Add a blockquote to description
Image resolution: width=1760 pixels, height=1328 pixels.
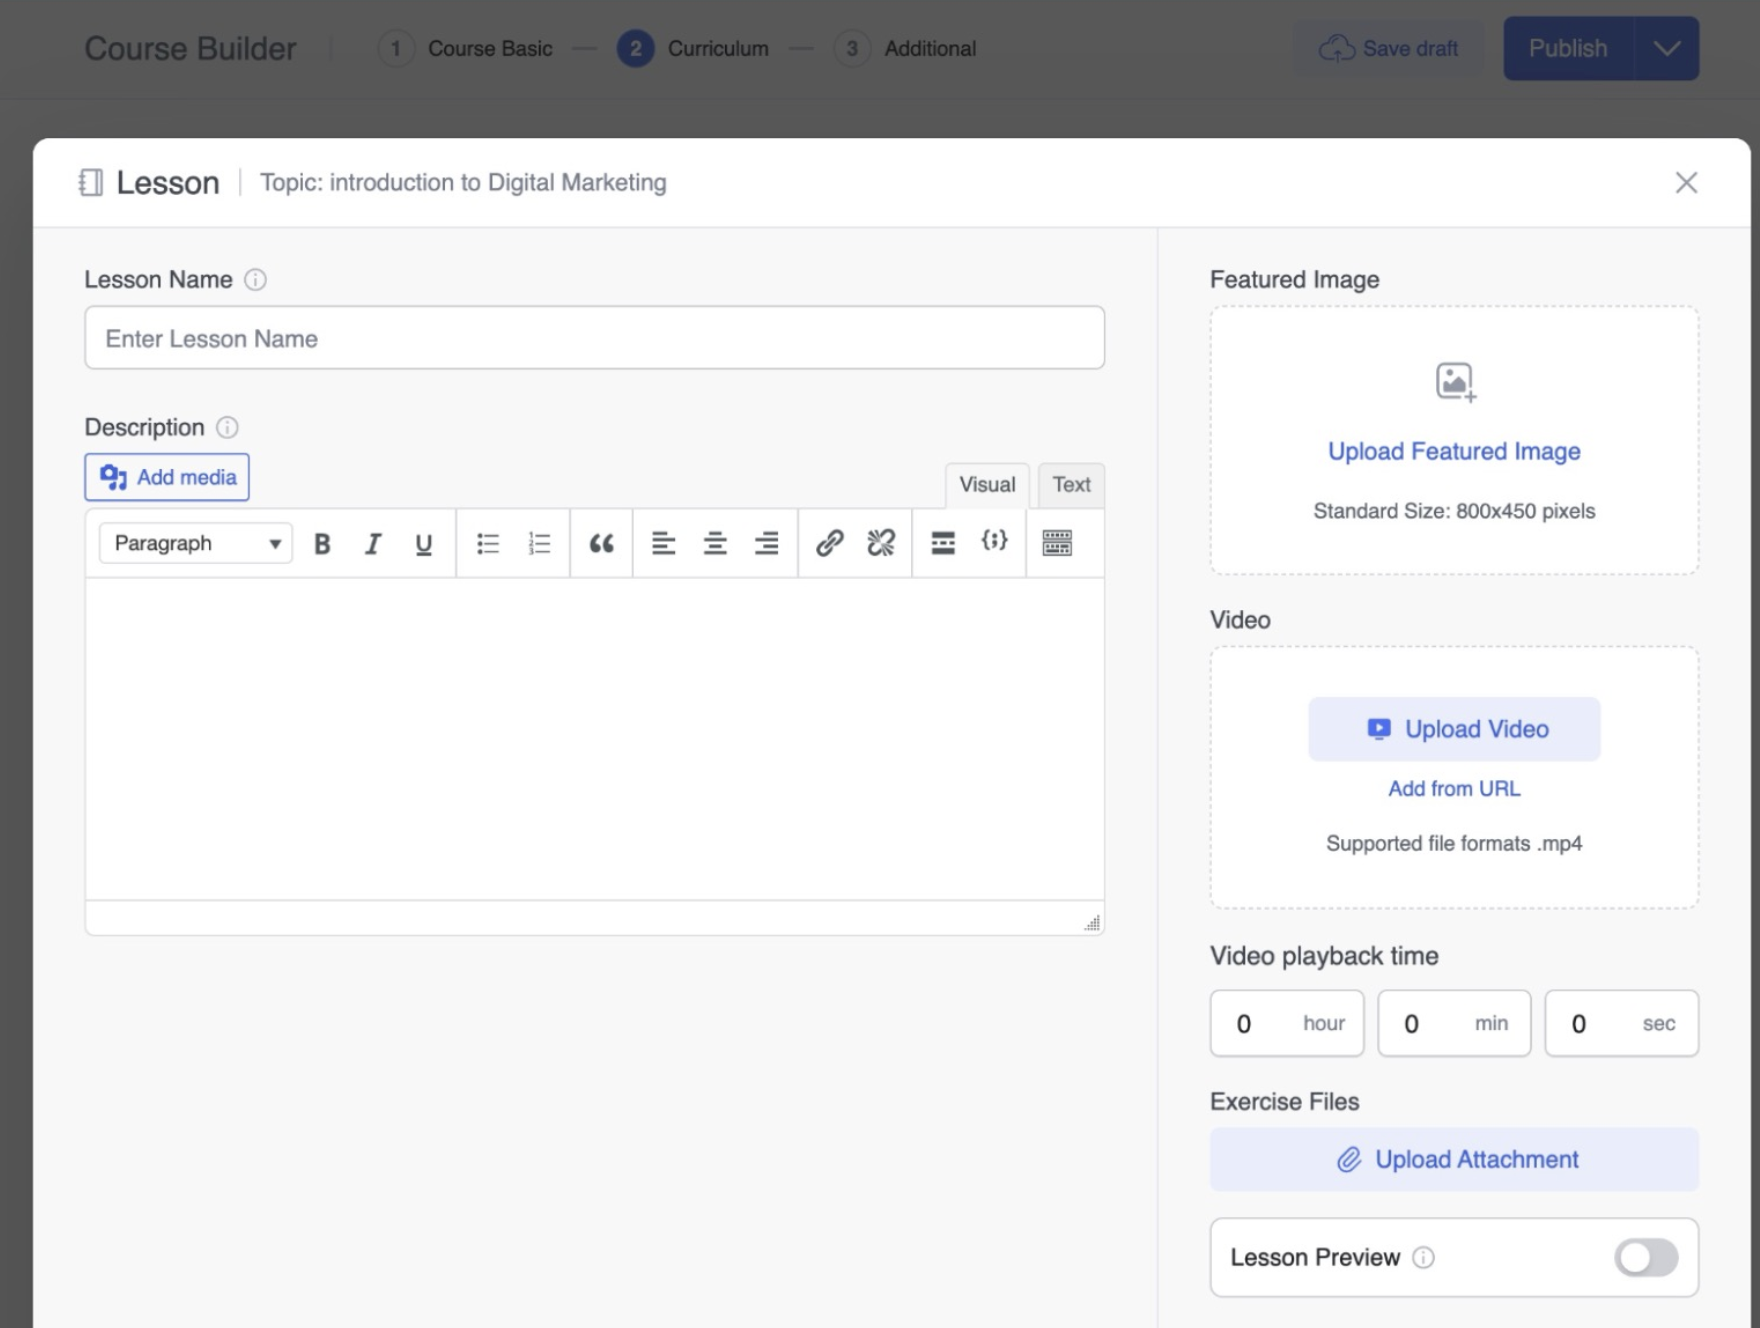coord(601,543)
